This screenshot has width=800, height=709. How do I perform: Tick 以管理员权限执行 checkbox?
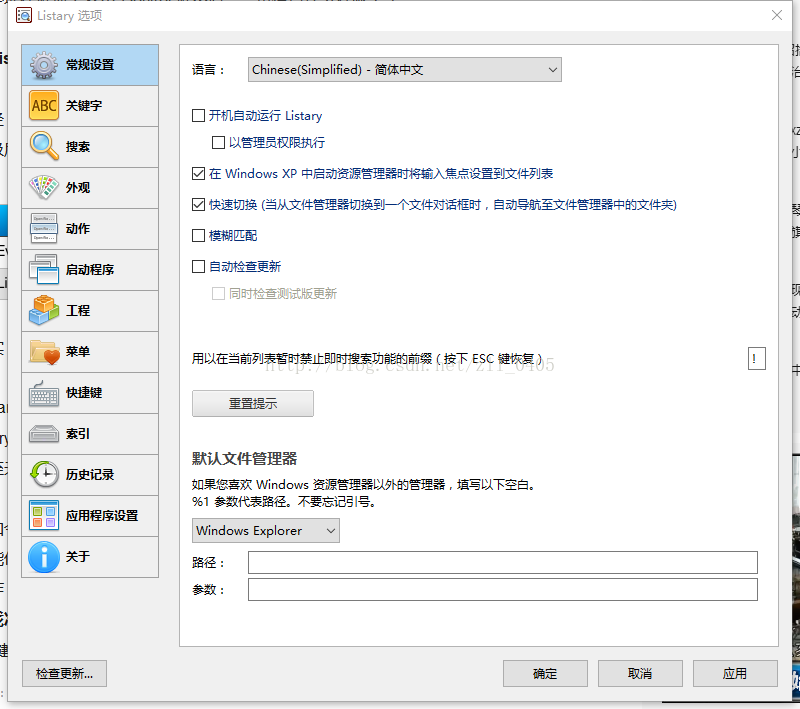point(218,142)
